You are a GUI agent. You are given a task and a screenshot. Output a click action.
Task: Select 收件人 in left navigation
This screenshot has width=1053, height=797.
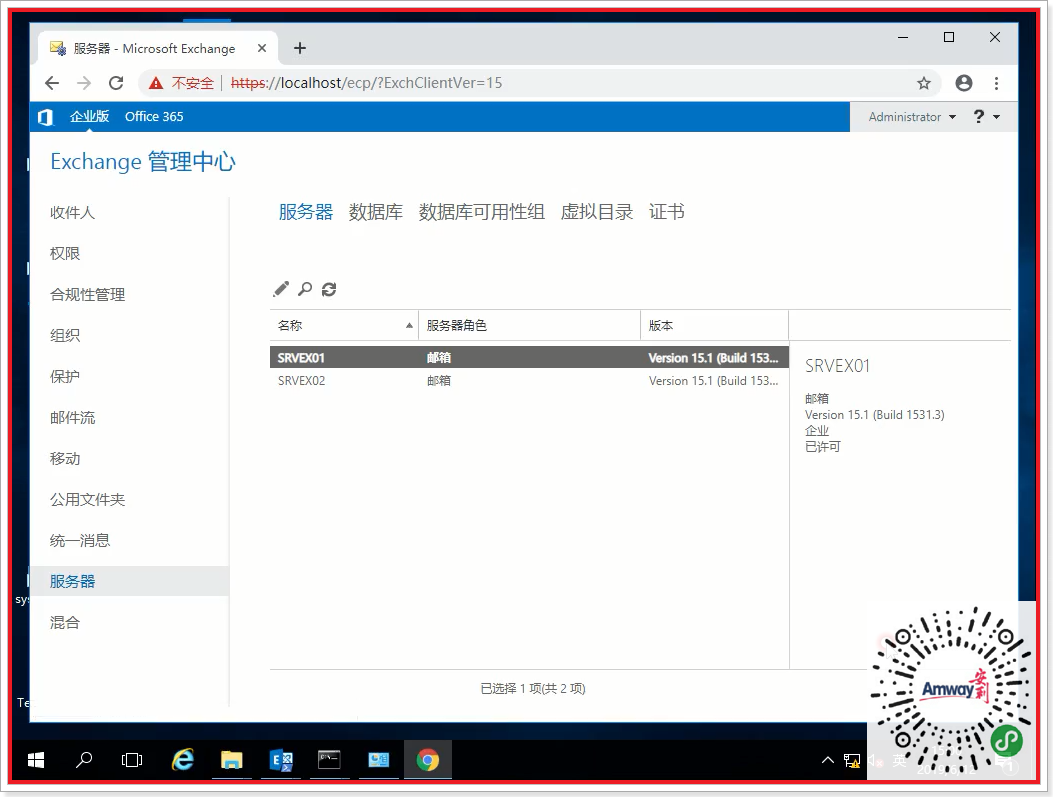(73, 213)
